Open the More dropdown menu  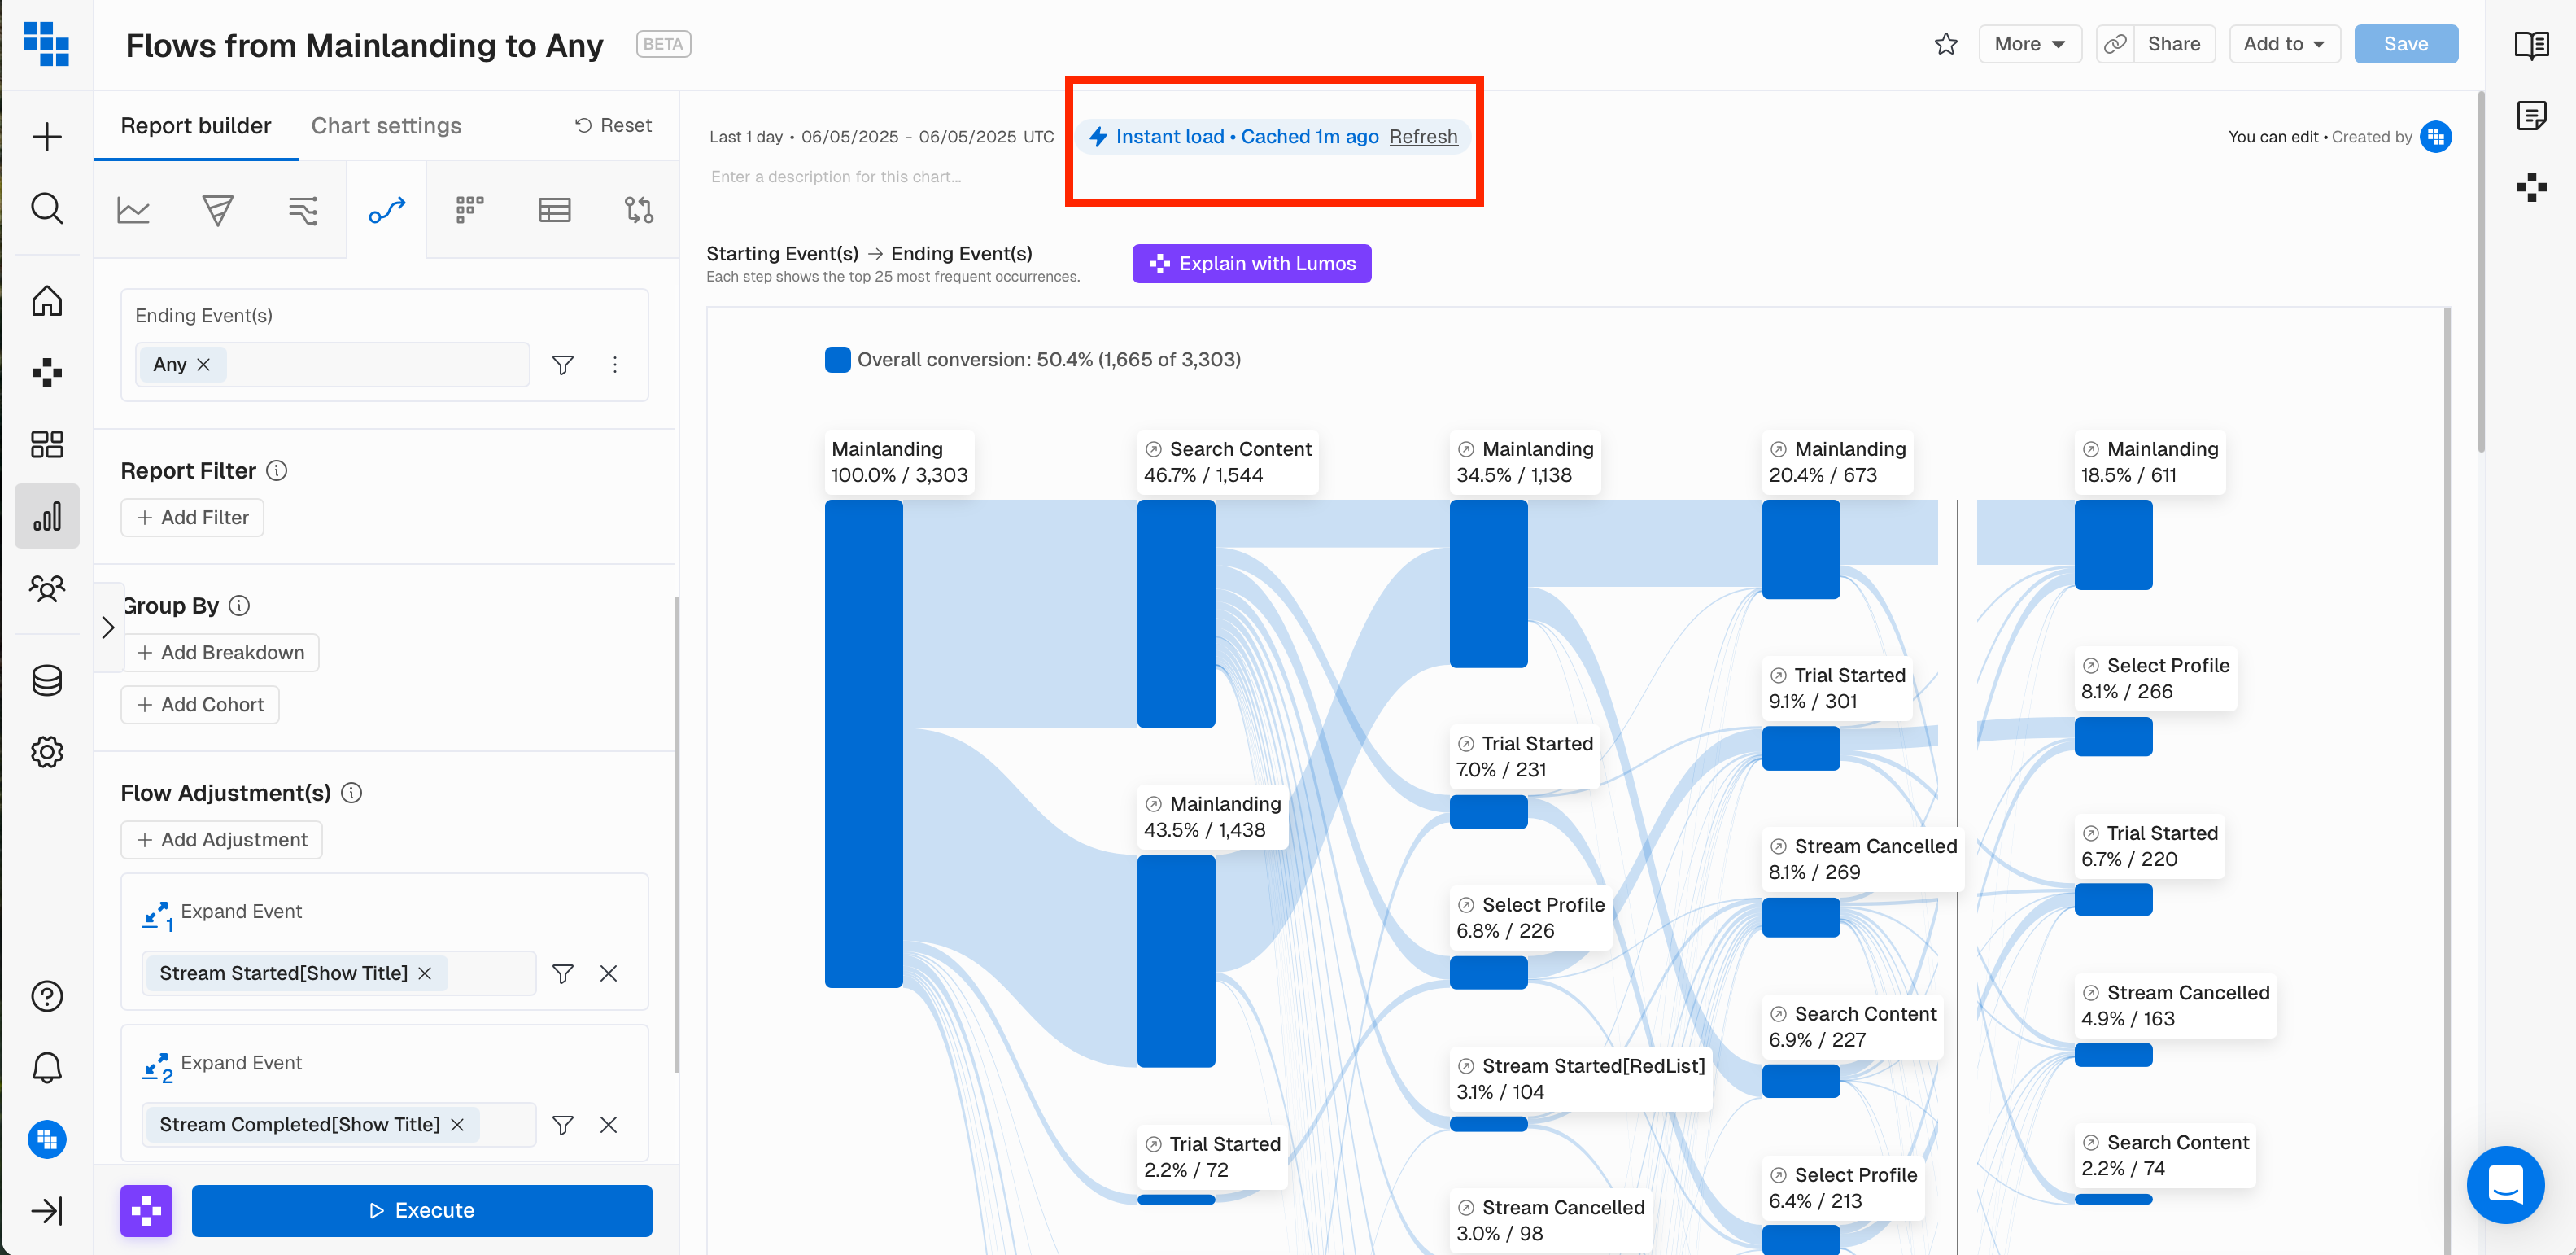coord(2029,44)
